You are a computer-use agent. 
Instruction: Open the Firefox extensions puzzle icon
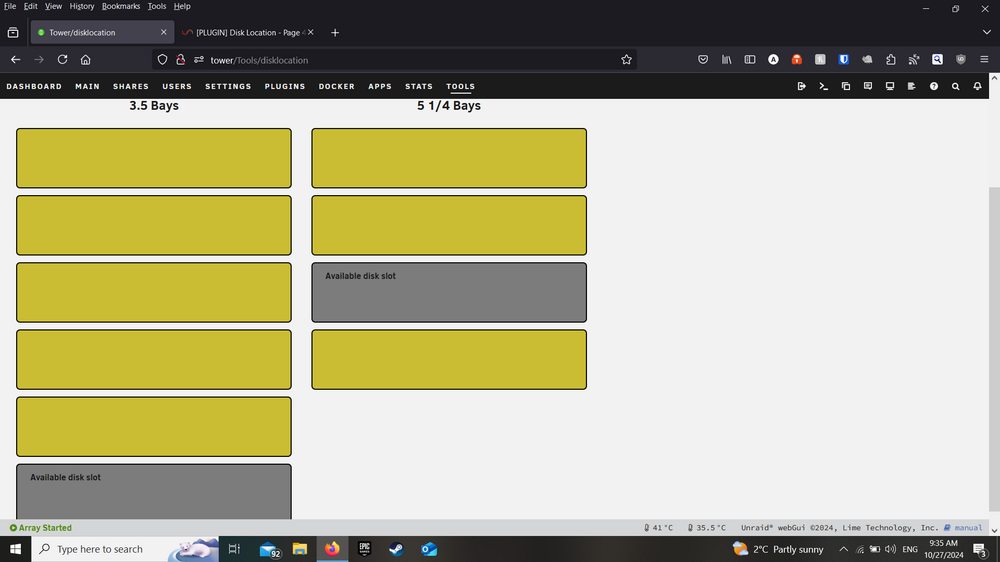[890, 59]
